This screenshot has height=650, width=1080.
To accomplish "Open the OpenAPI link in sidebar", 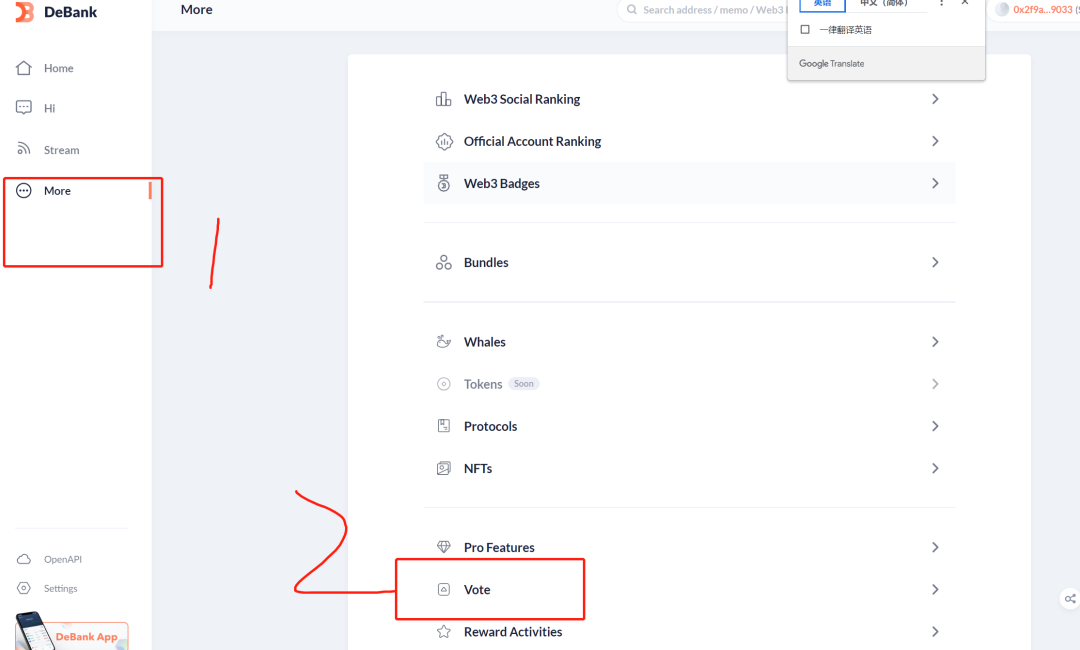I will point(62,560).
